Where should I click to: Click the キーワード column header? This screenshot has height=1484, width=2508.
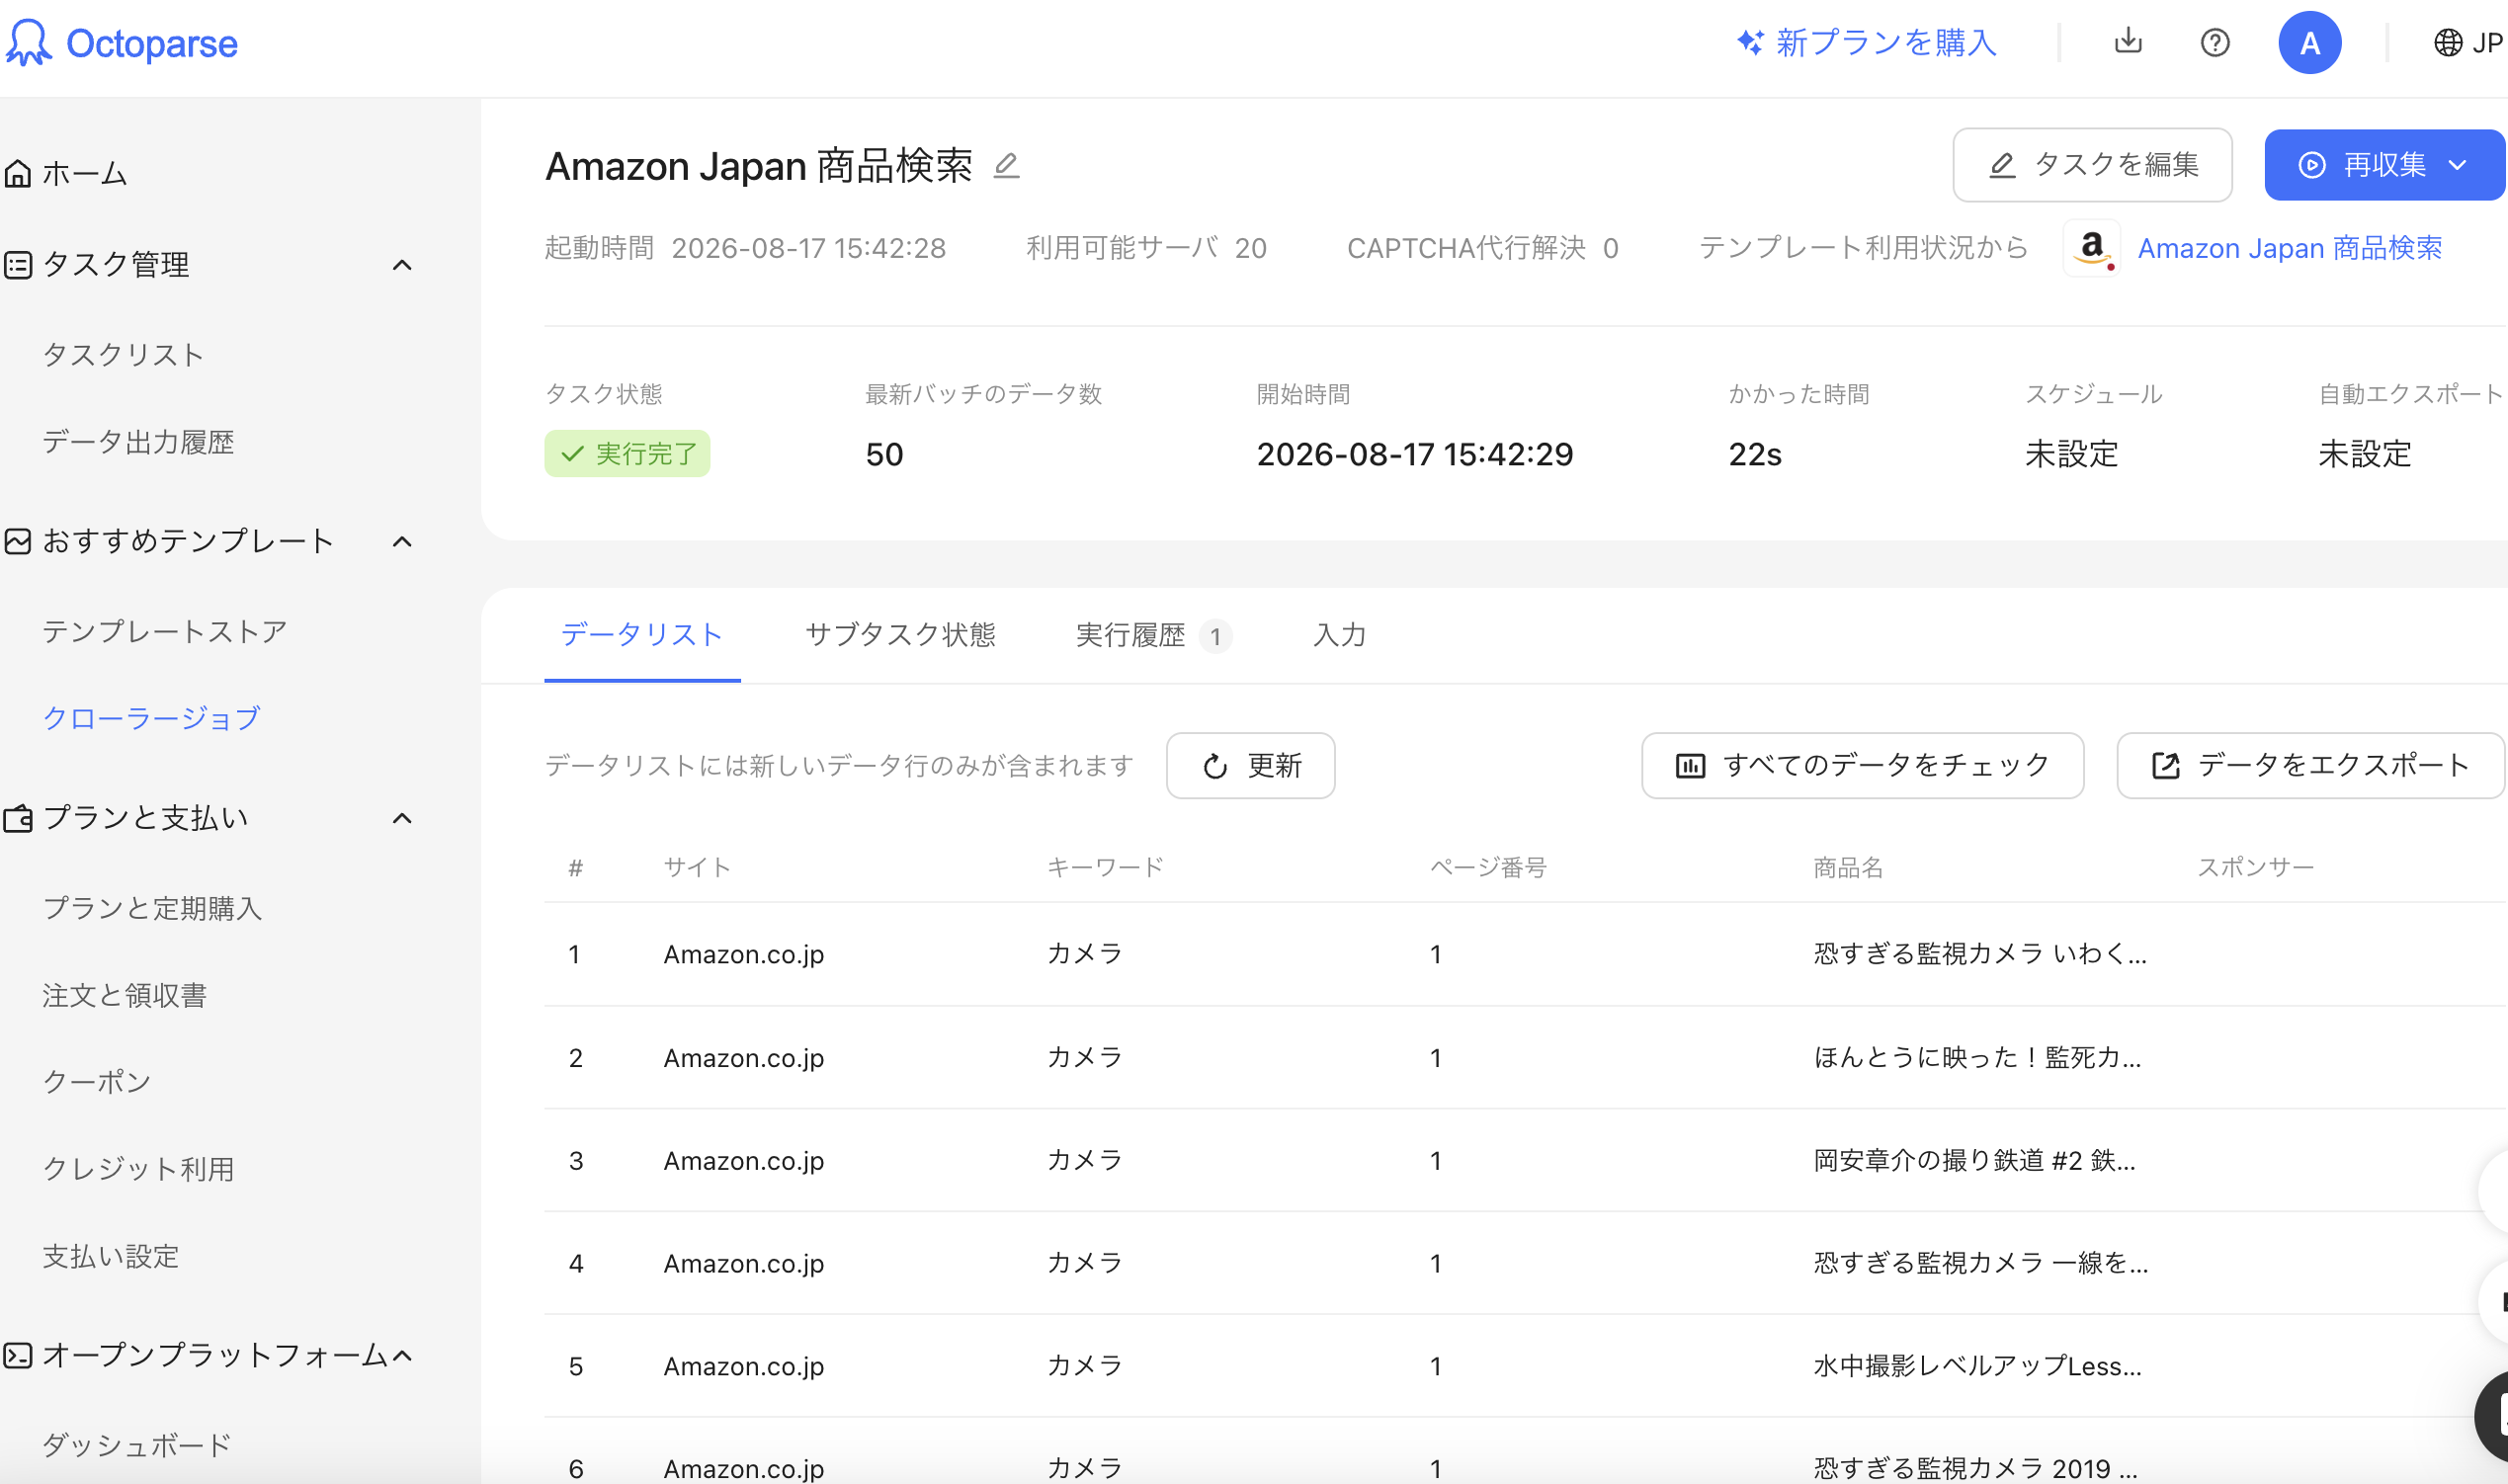pos(1105,867)
